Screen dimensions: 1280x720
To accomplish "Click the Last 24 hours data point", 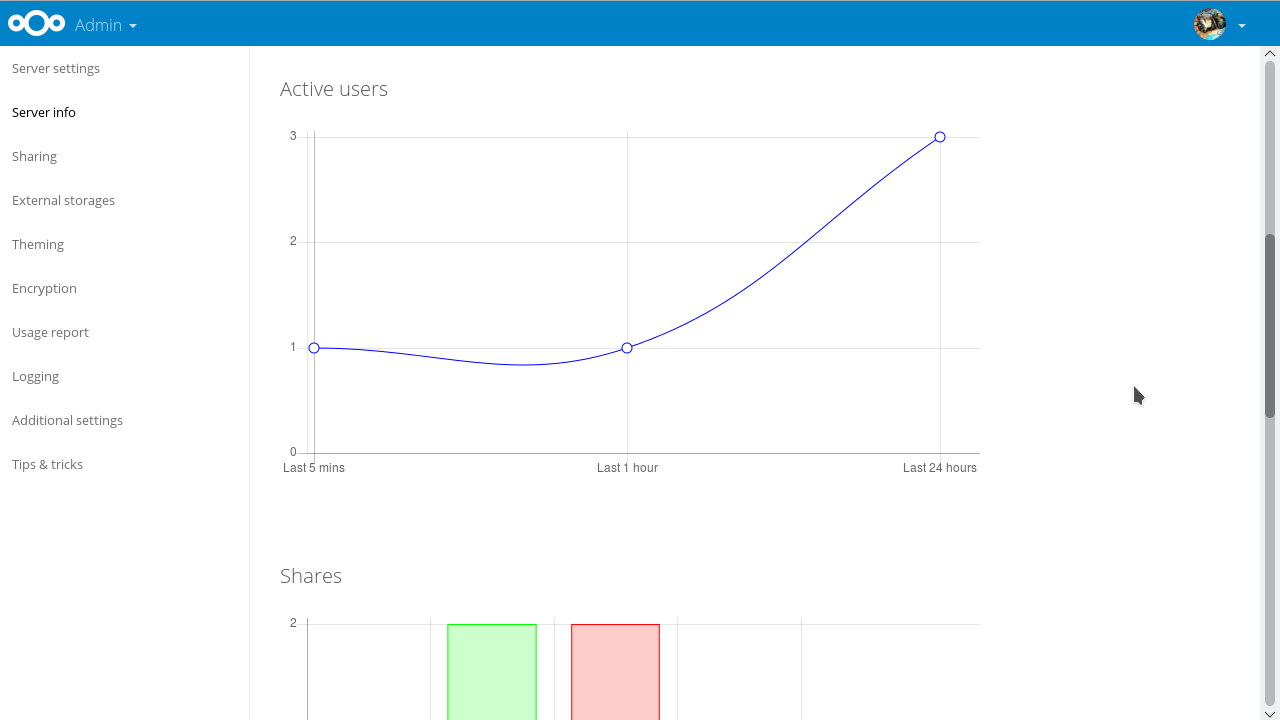I will point(940,137).
